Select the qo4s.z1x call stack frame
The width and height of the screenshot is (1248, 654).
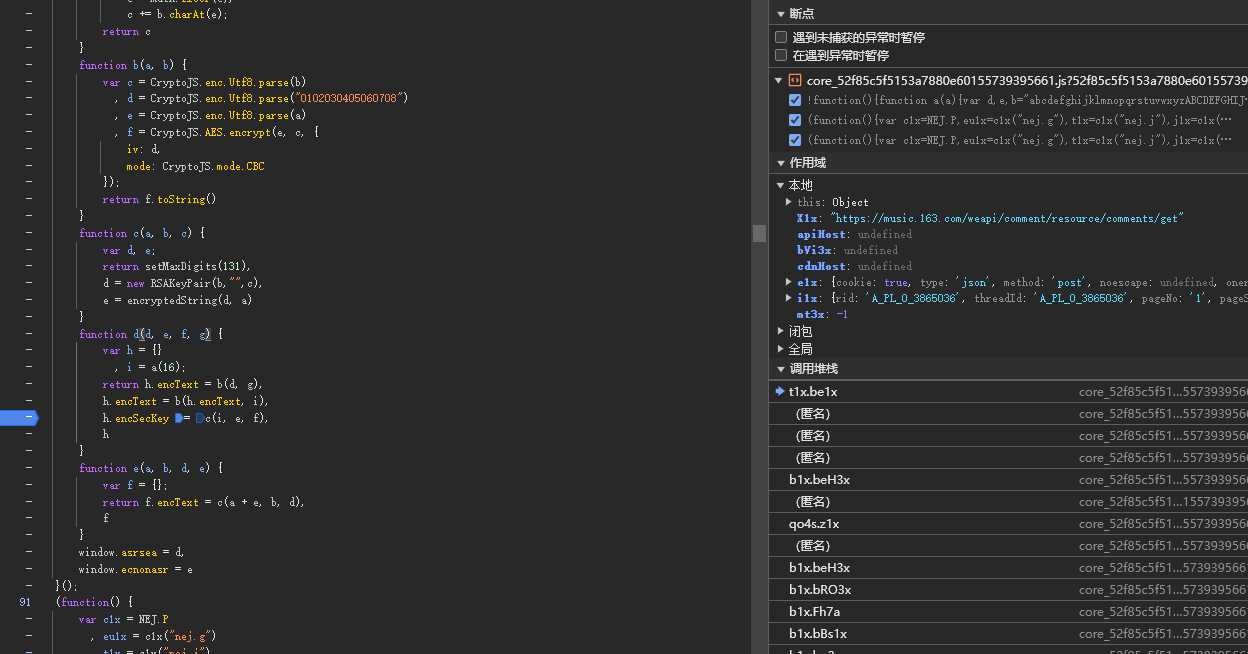click(814, 524)
